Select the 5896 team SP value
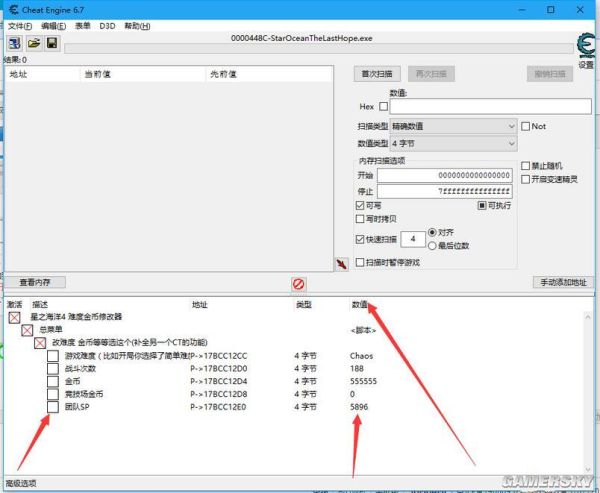 click(359, 407)
